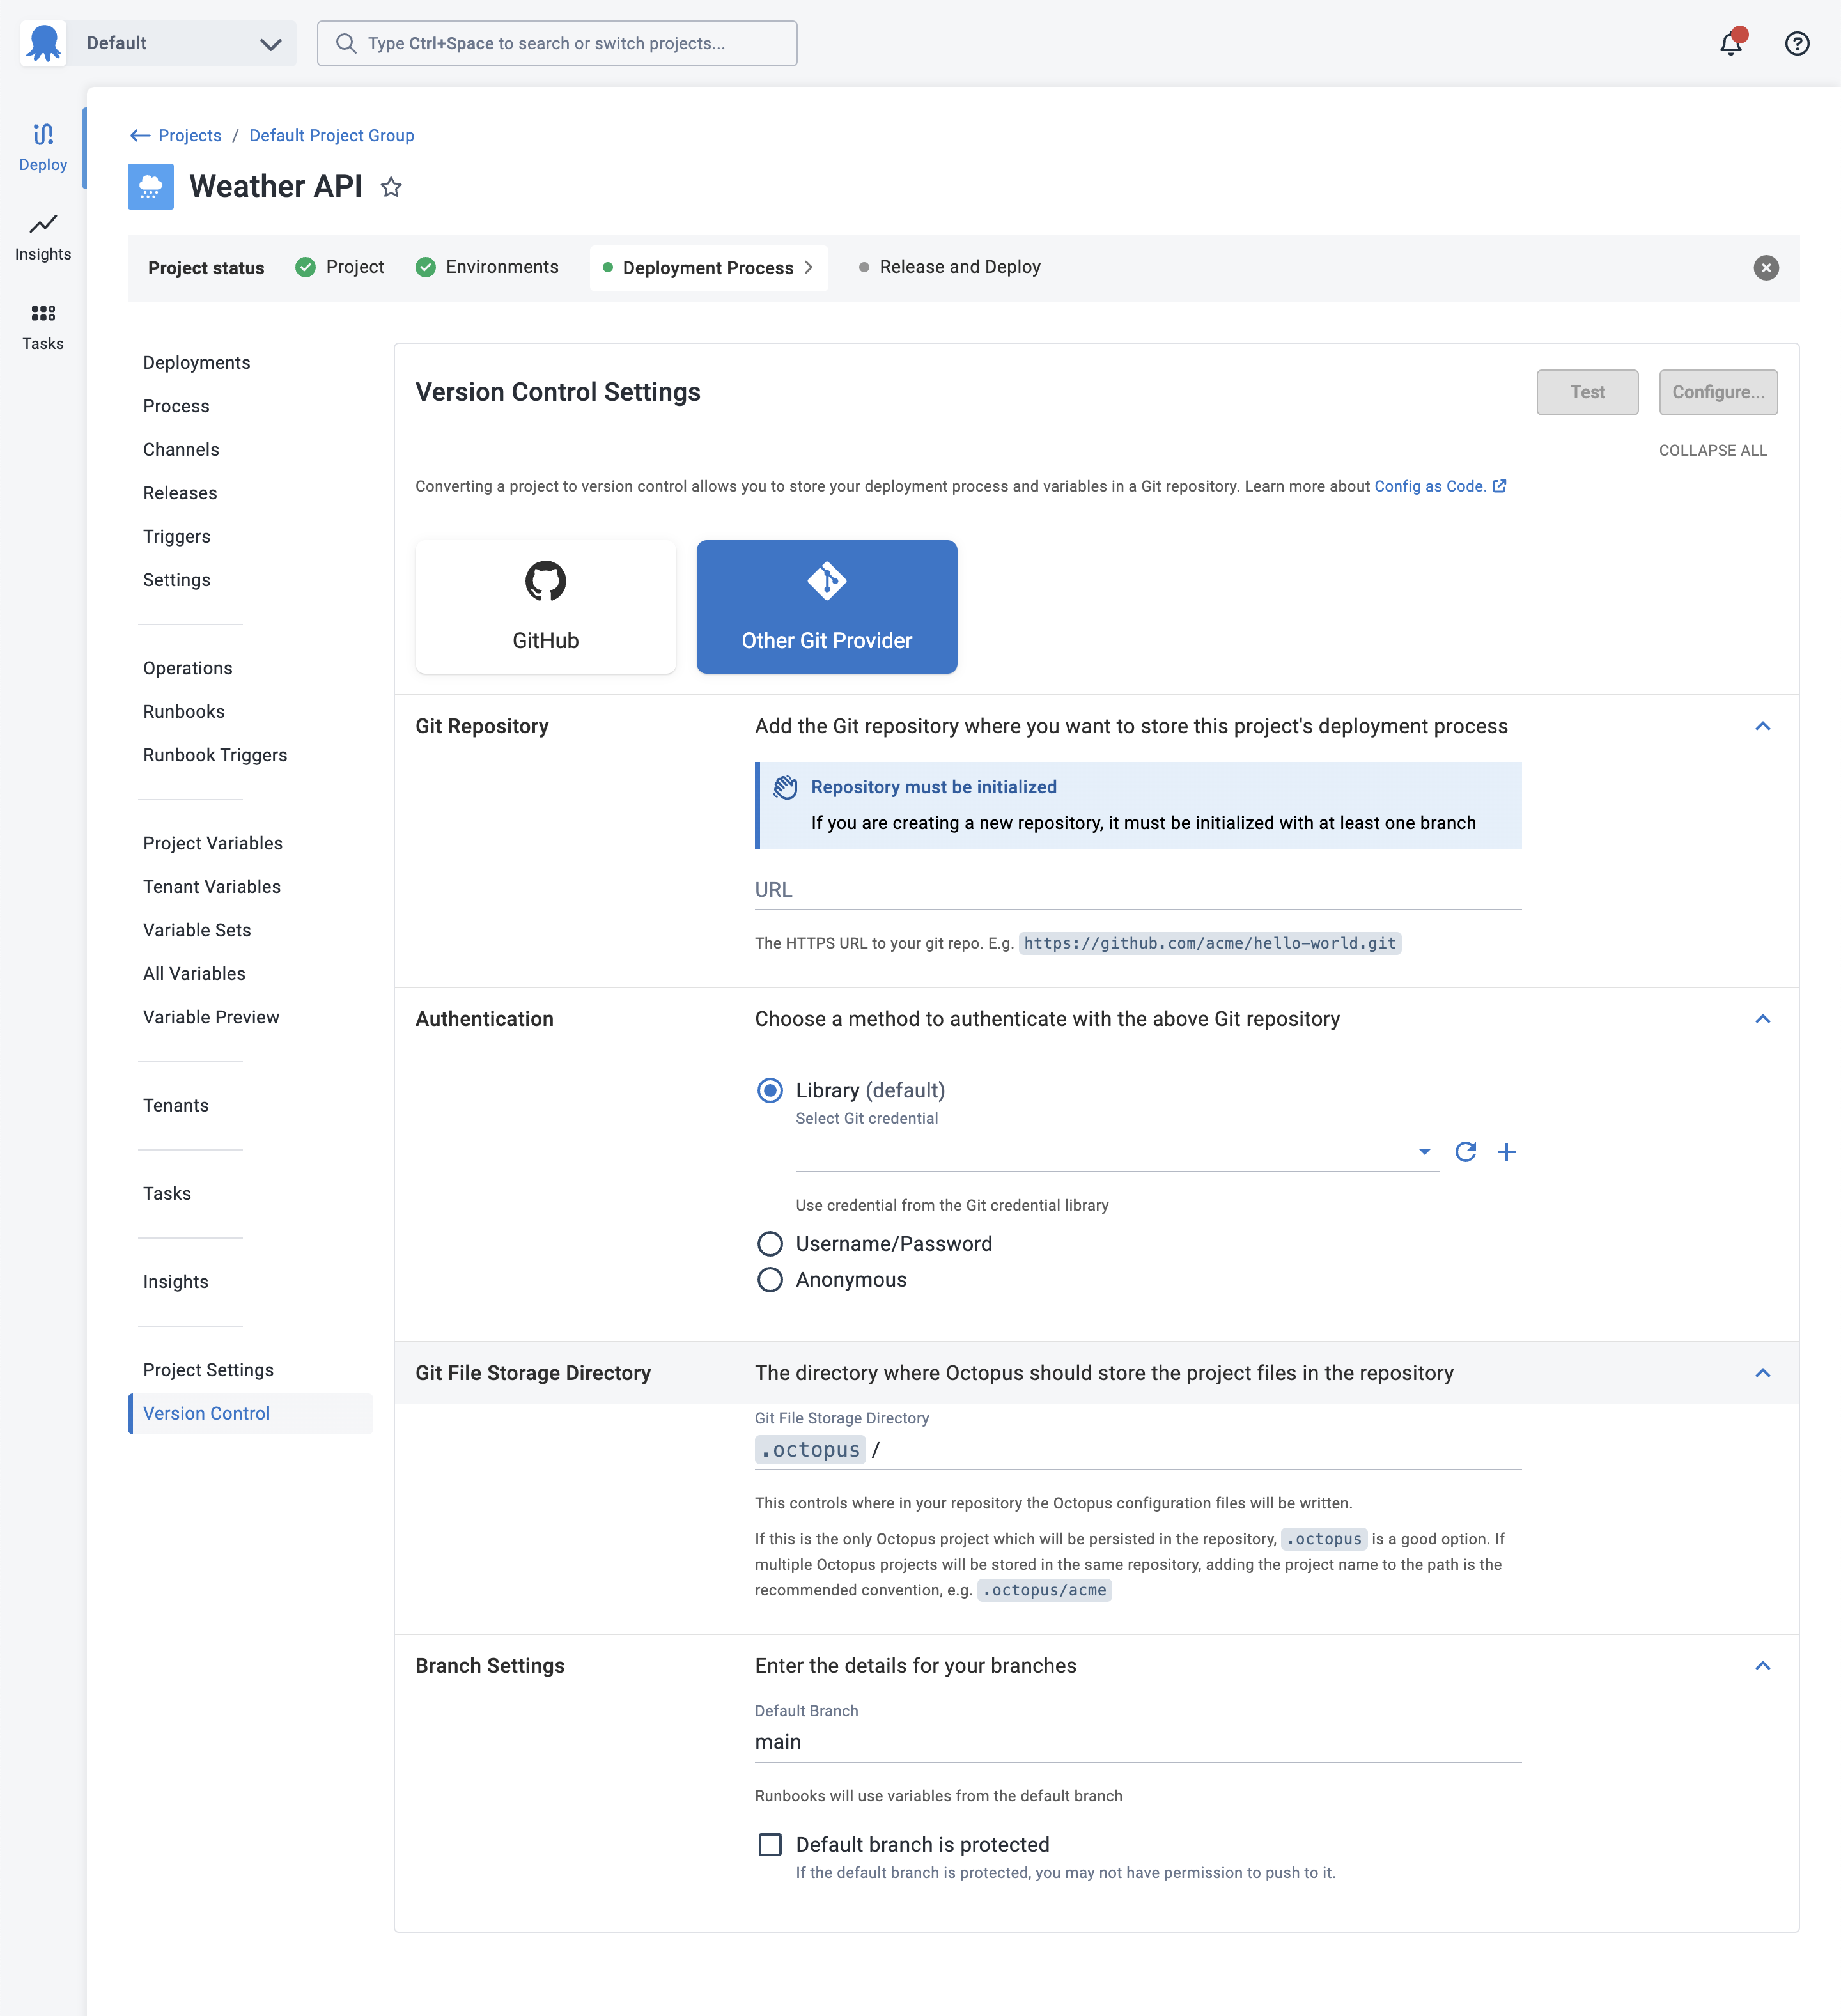Open Triggers in the project menu

pos(177,537)
